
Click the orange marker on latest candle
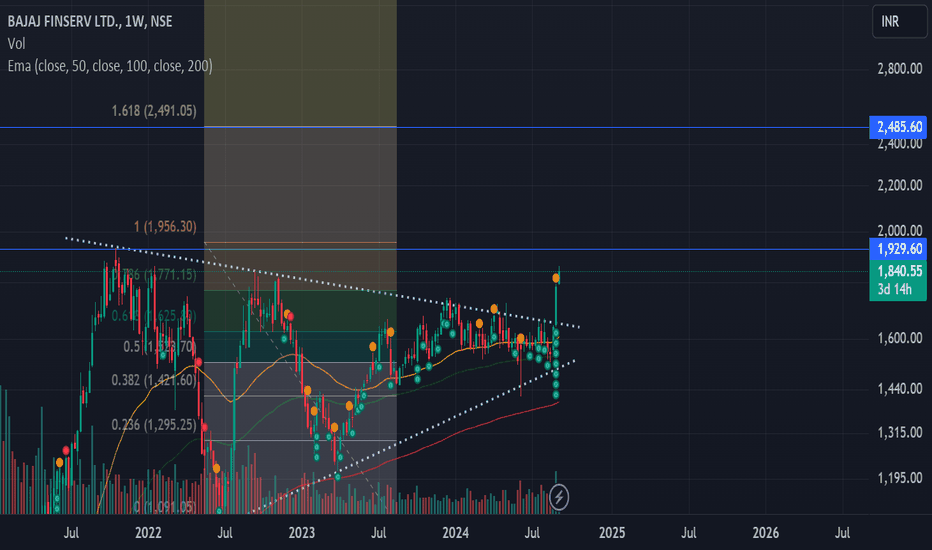pyautogui.click(x=556, y=278)
